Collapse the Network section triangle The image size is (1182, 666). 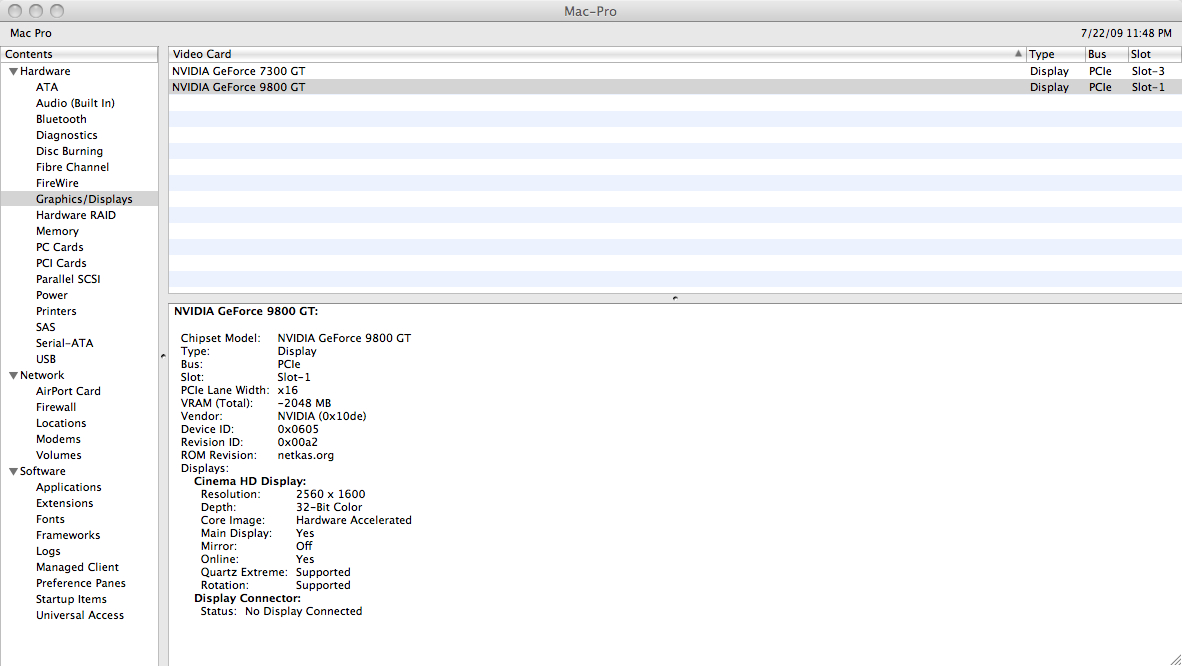(13, 376)
